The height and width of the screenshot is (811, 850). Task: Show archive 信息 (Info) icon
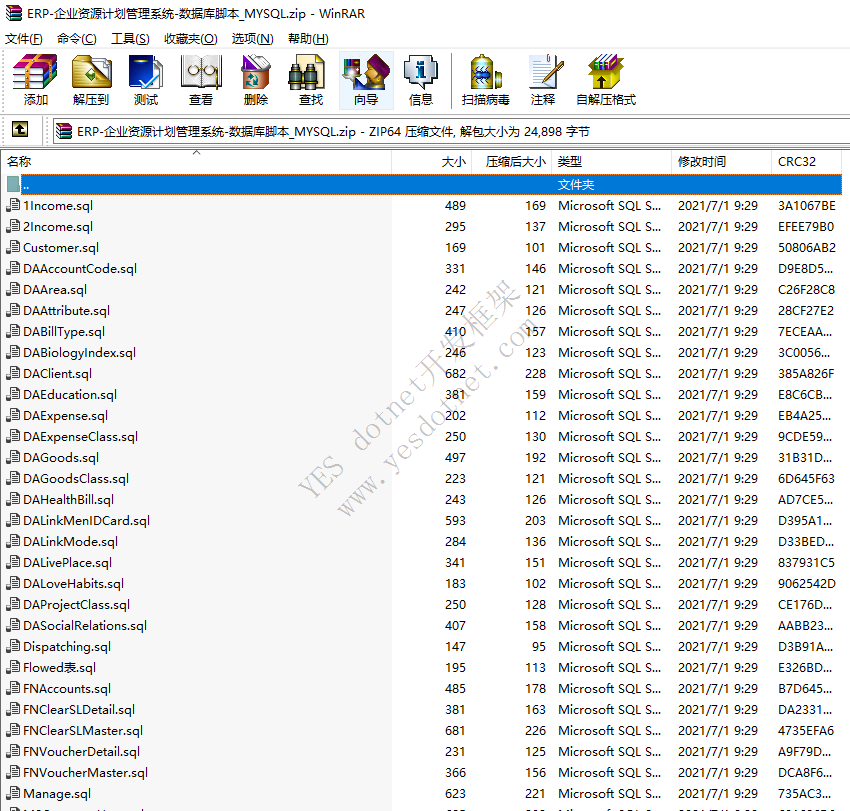[x=421, y=73]
